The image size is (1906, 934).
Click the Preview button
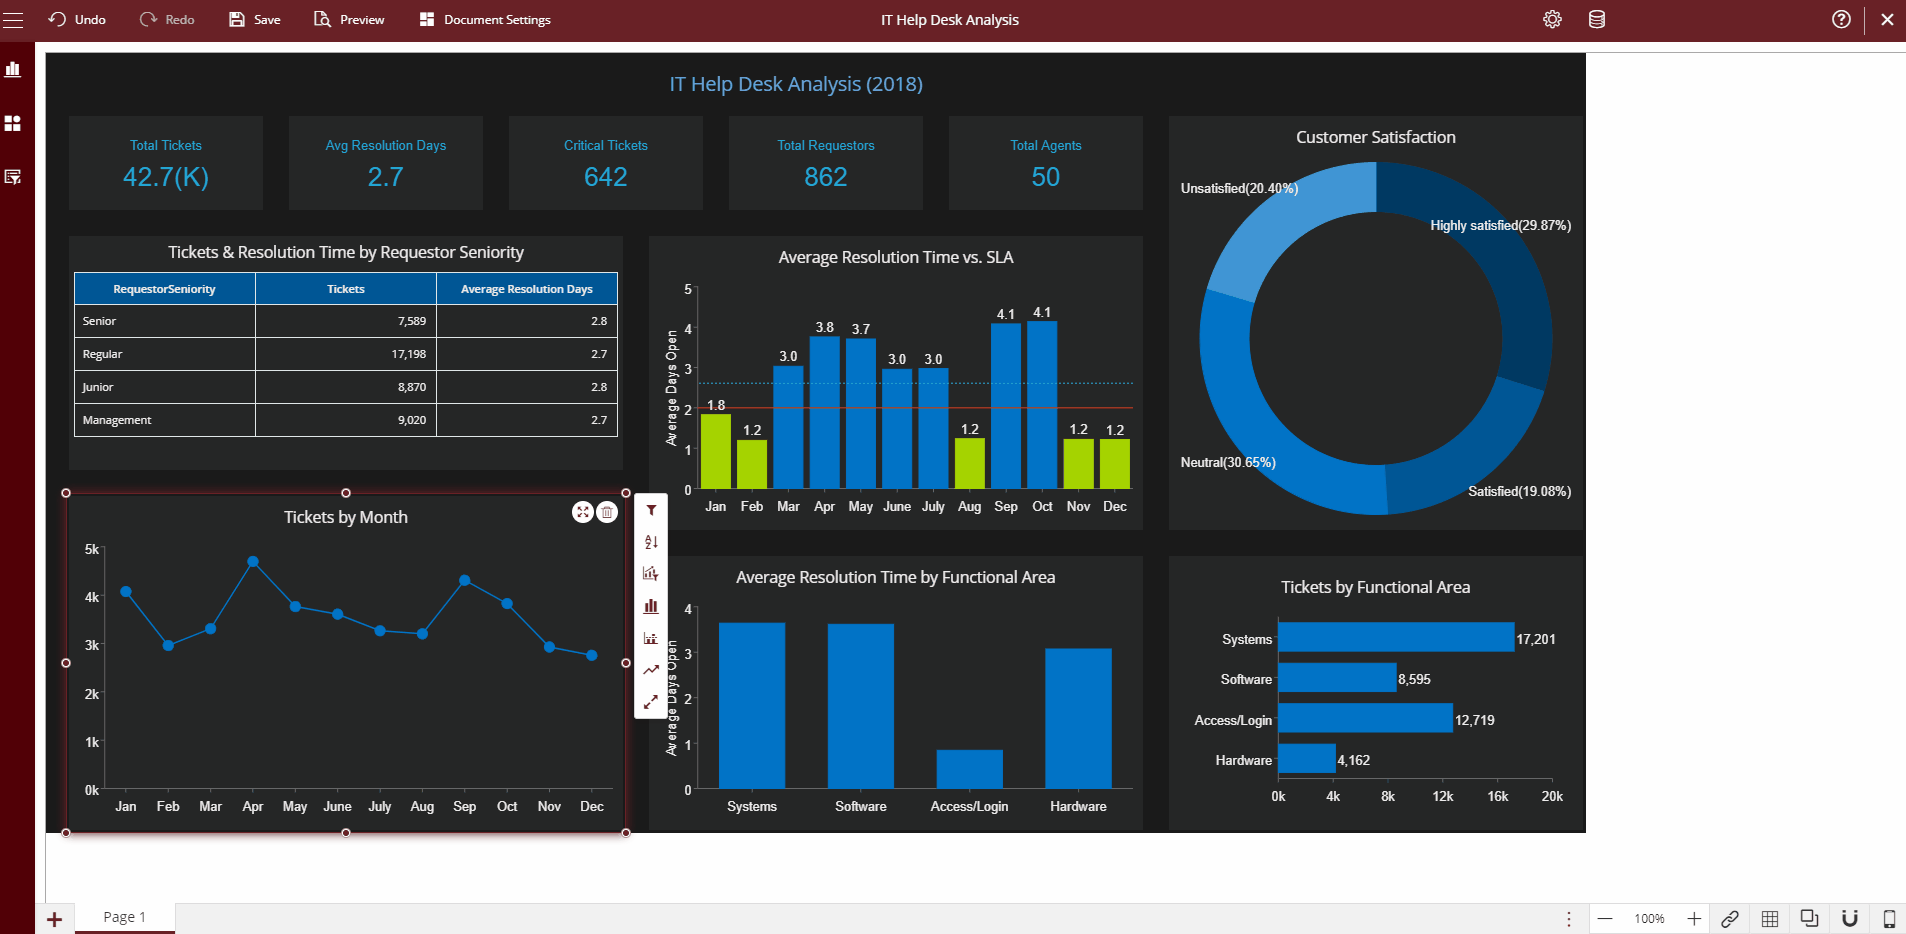(x=348, y=19)
